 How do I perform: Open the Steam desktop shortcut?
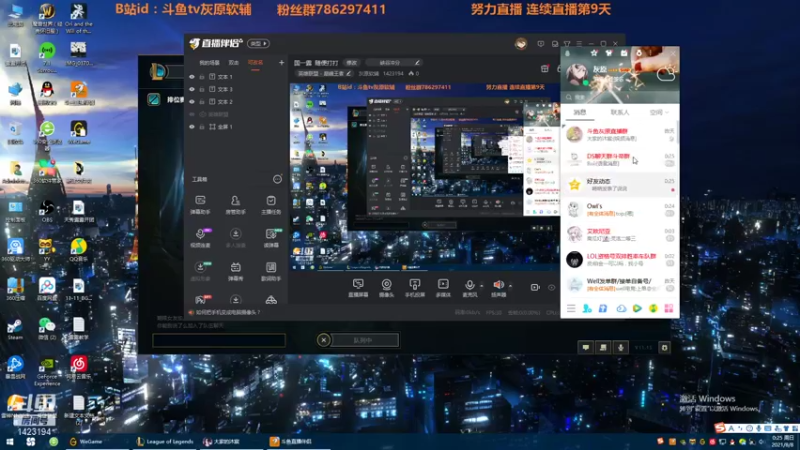(15, 329)
